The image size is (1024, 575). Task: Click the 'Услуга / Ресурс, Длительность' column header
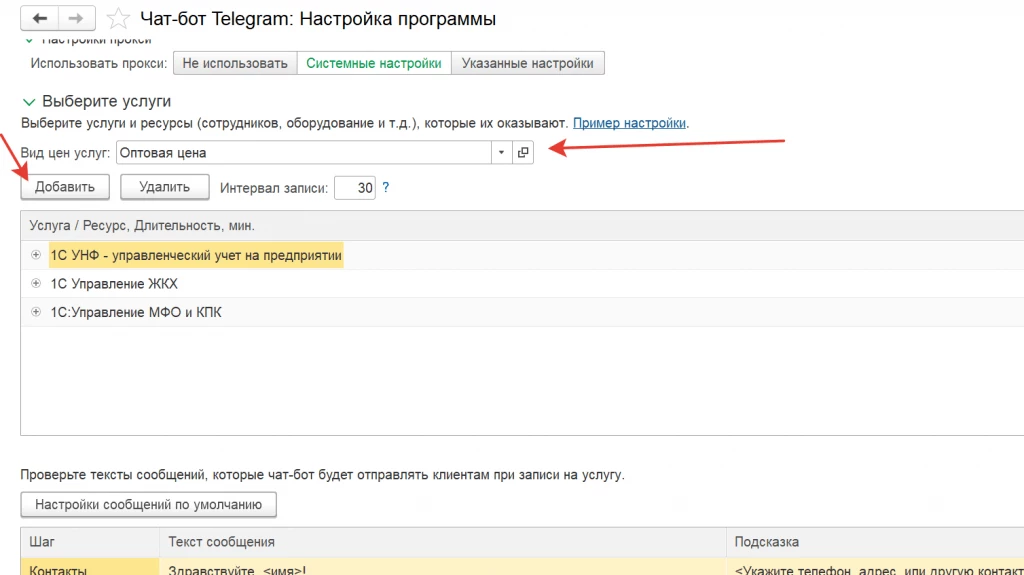coord(522,225)
